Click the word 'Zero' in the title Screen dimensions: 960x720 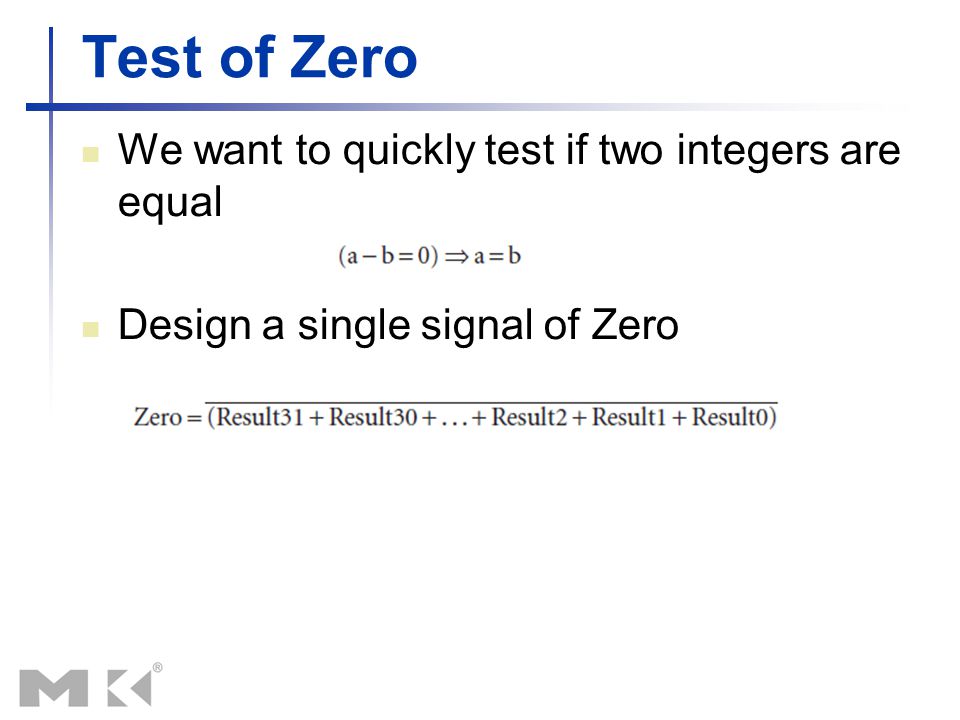click(x=353, y=57)
